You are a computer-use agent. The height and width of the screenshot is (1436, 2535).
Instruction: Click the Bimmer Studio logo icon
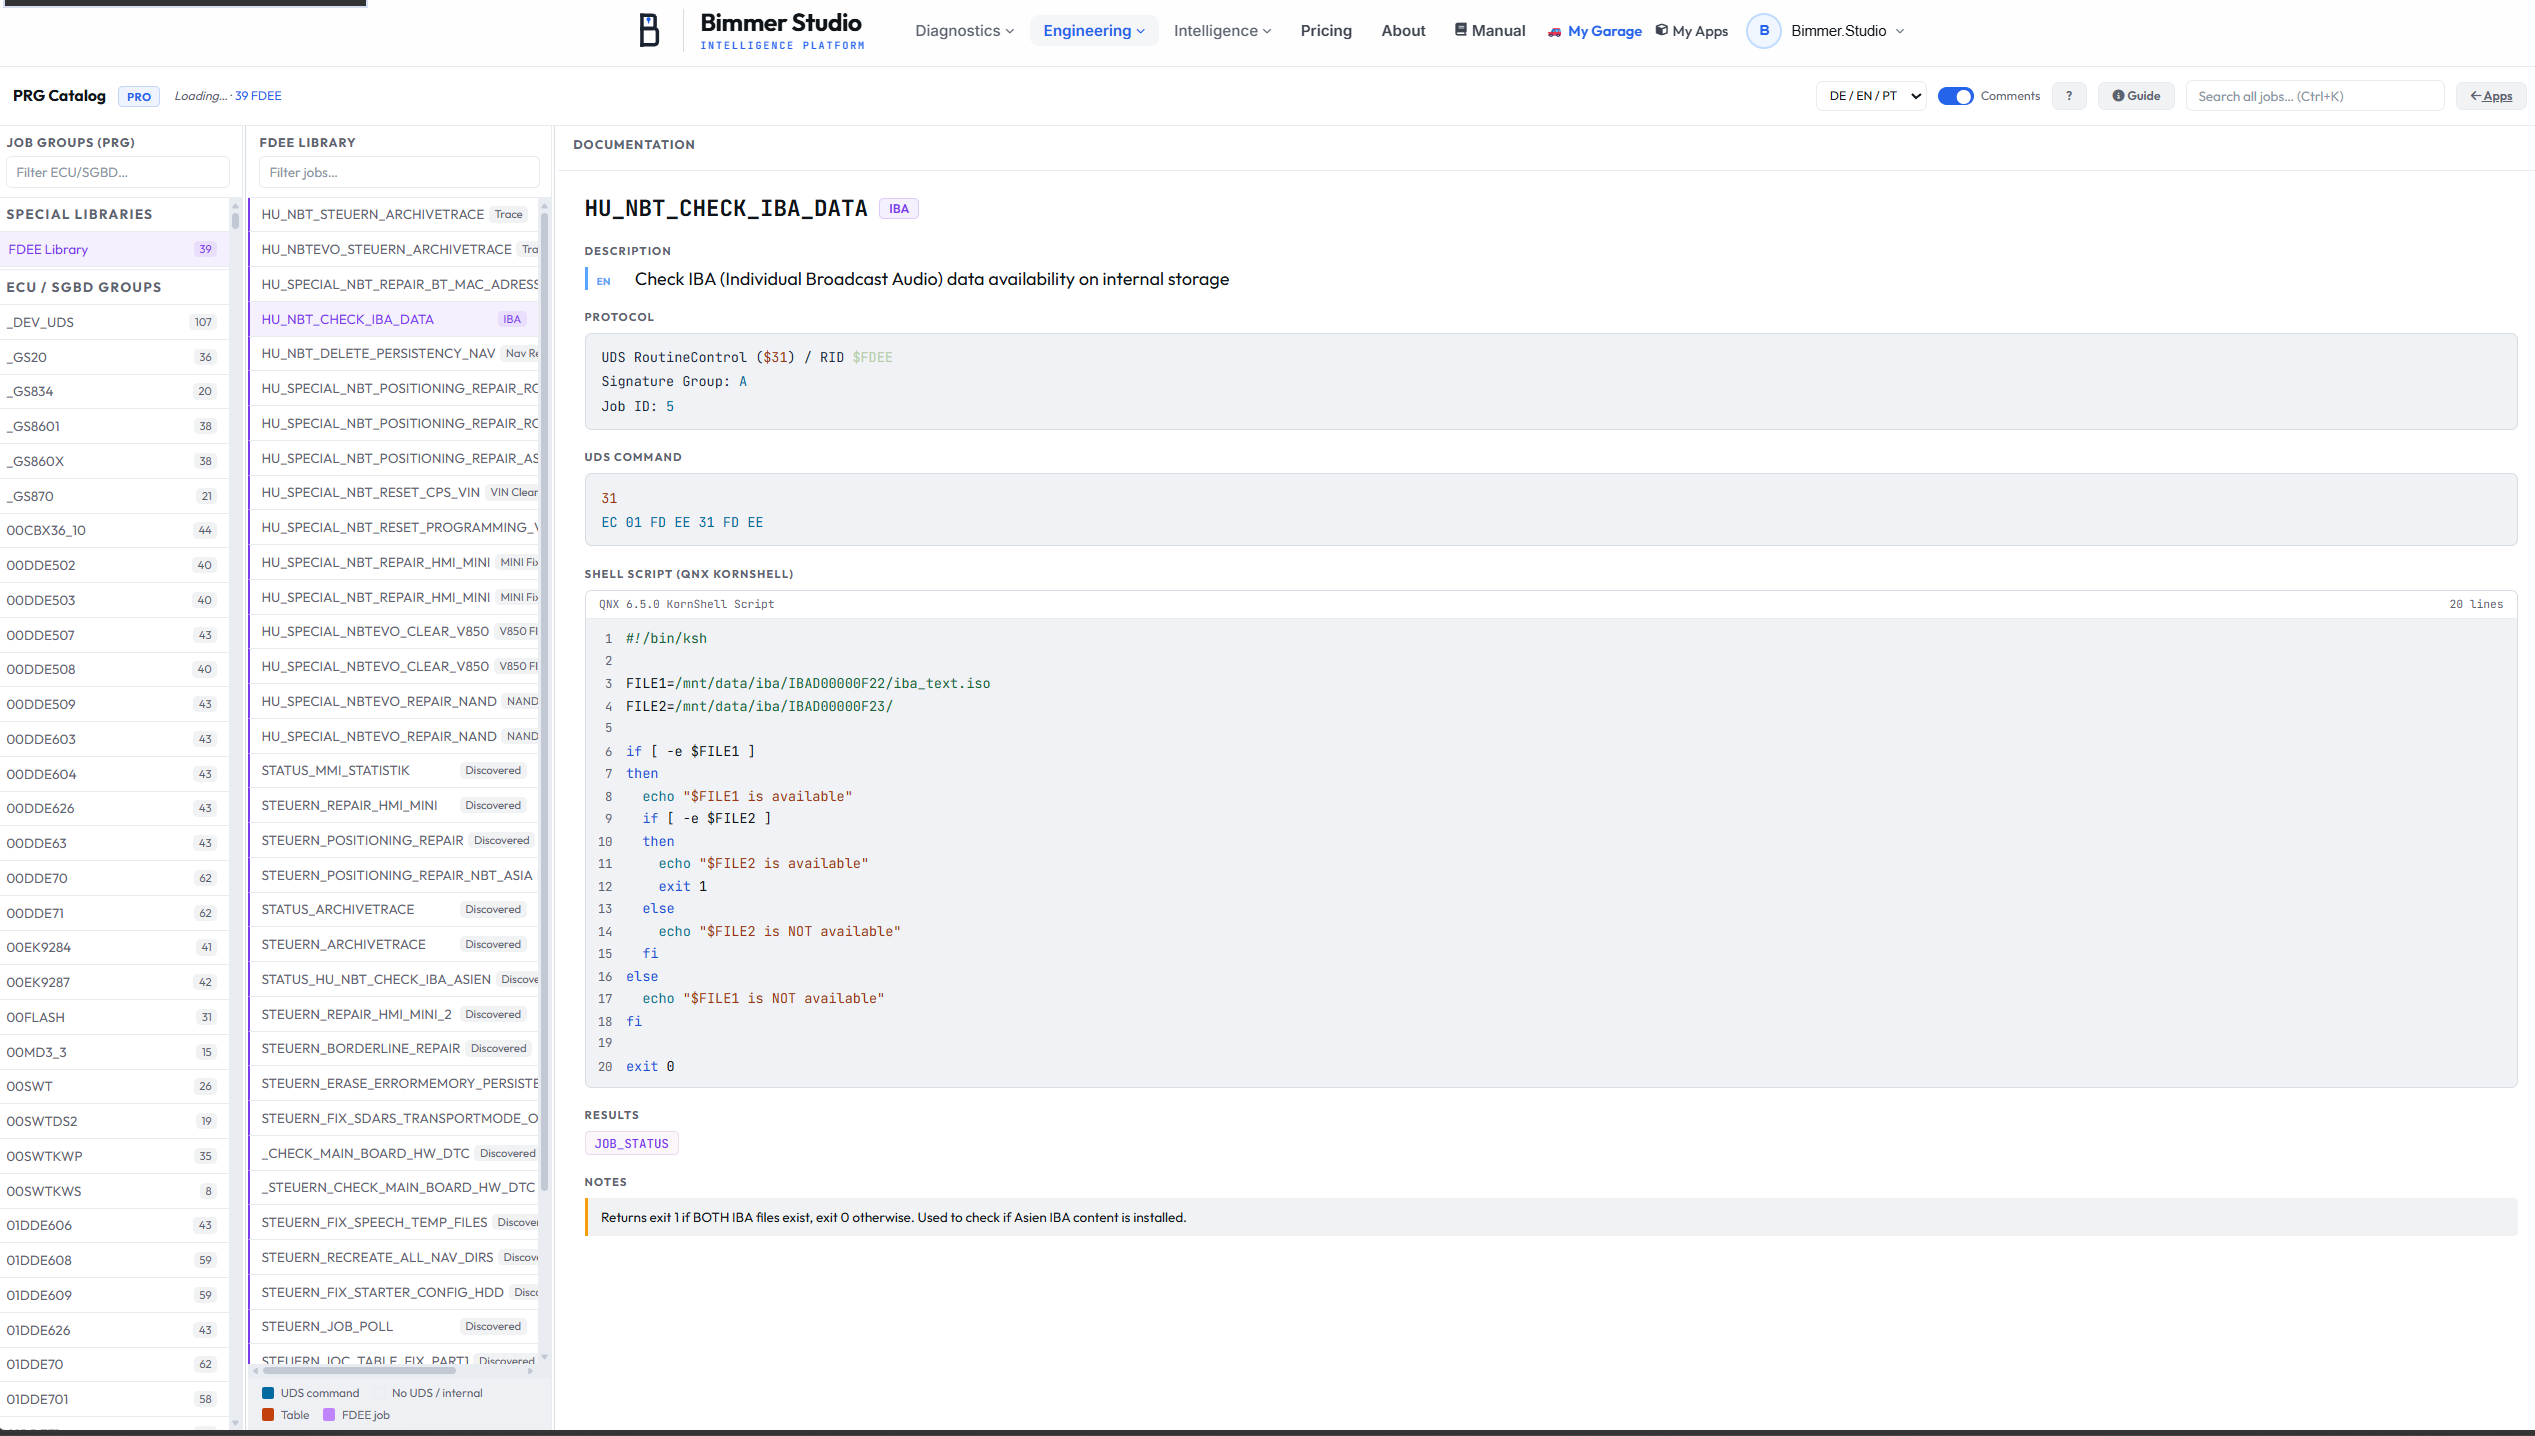tap(649, 30)
